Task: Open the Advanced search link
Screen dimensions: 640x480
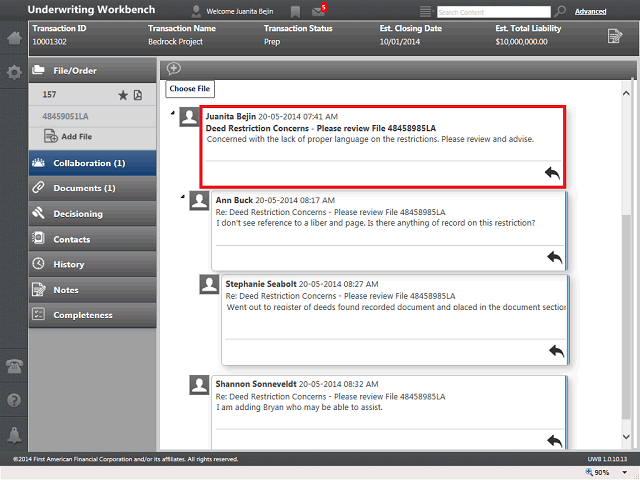Action: tap(590, 12)
